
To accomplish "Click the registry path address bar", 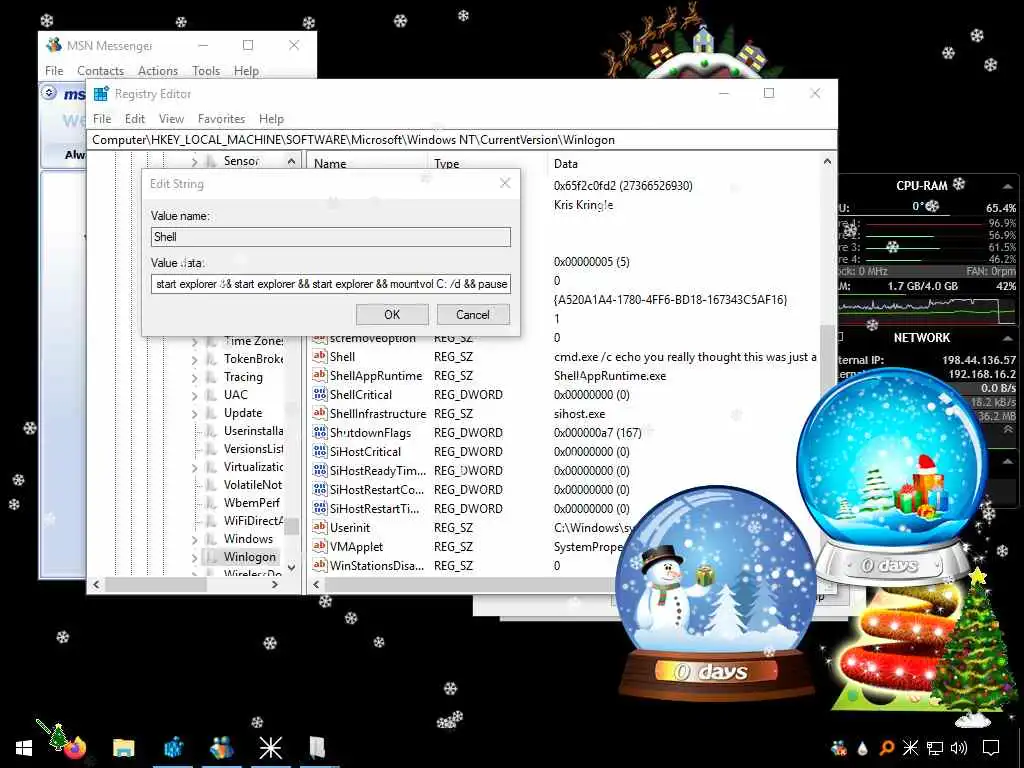I will pos(462,140).
